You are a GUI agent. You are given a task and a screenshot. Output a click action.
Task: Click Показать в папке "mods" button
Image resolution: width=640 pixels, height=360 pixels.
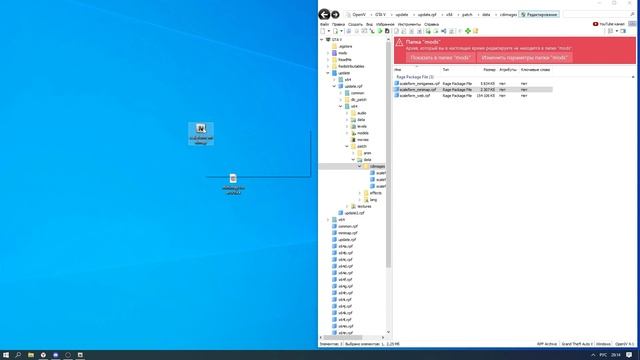440,58
